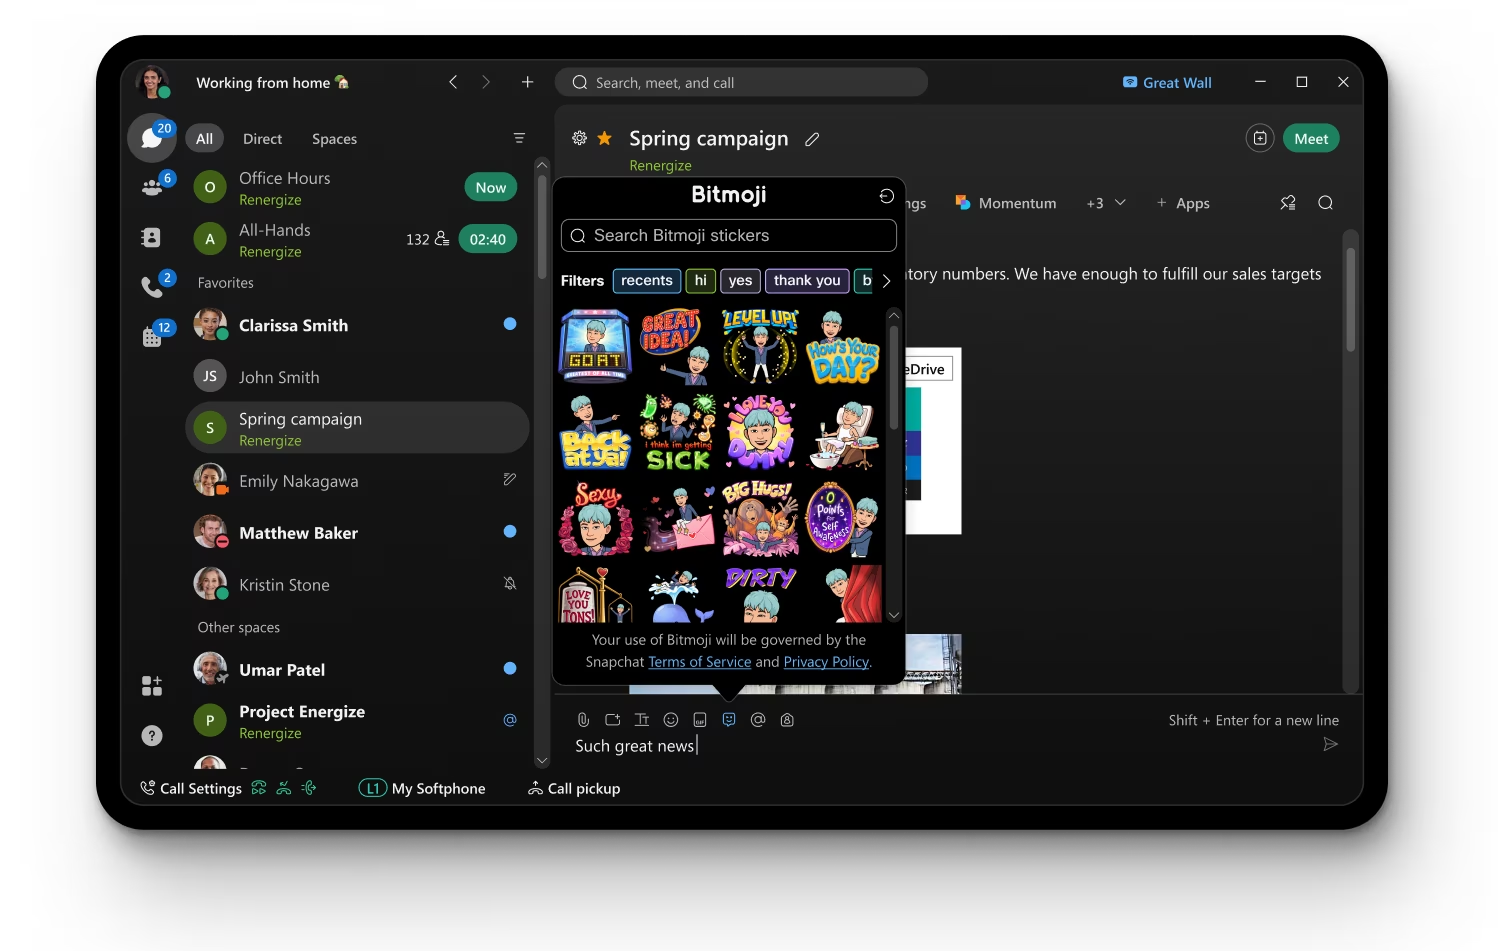The width and height of the screenshot is (1498, 951).
Task: Open text formatting icon in composer
Action: click(642, 720)
